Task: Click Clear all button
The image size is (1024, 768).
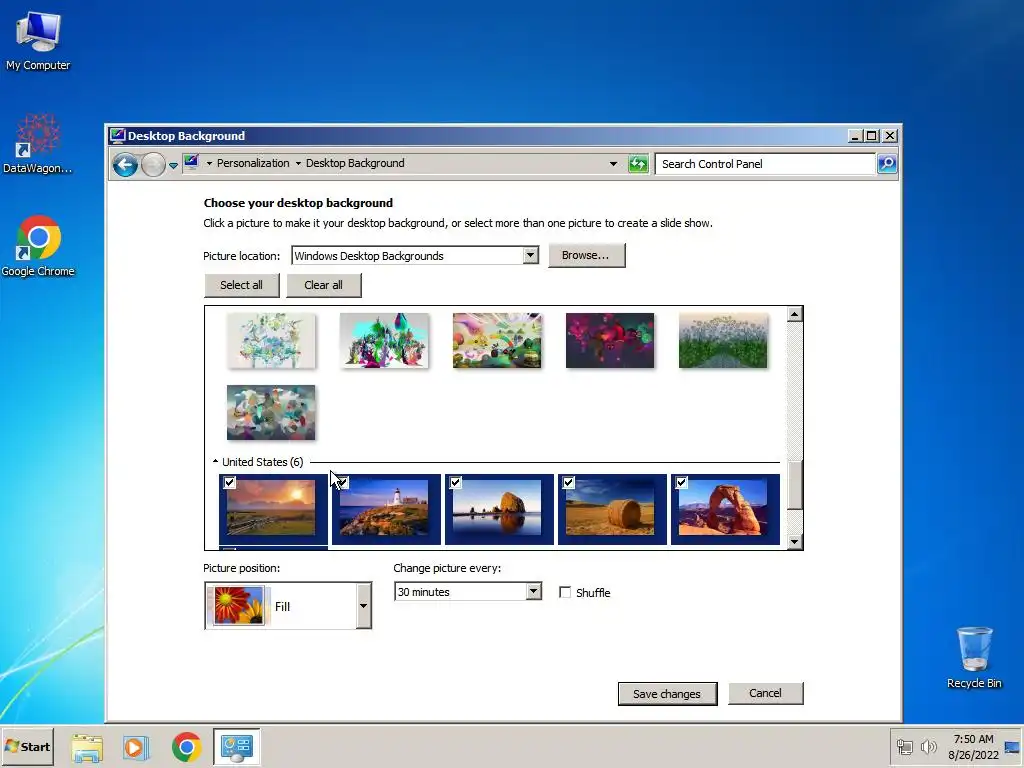Action: [323, 285]
